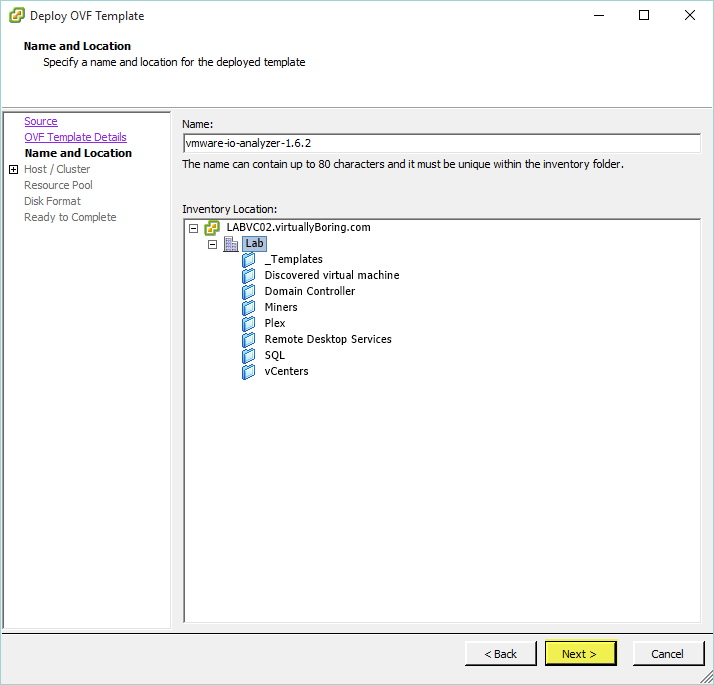Go back with the < Back button

500,654
